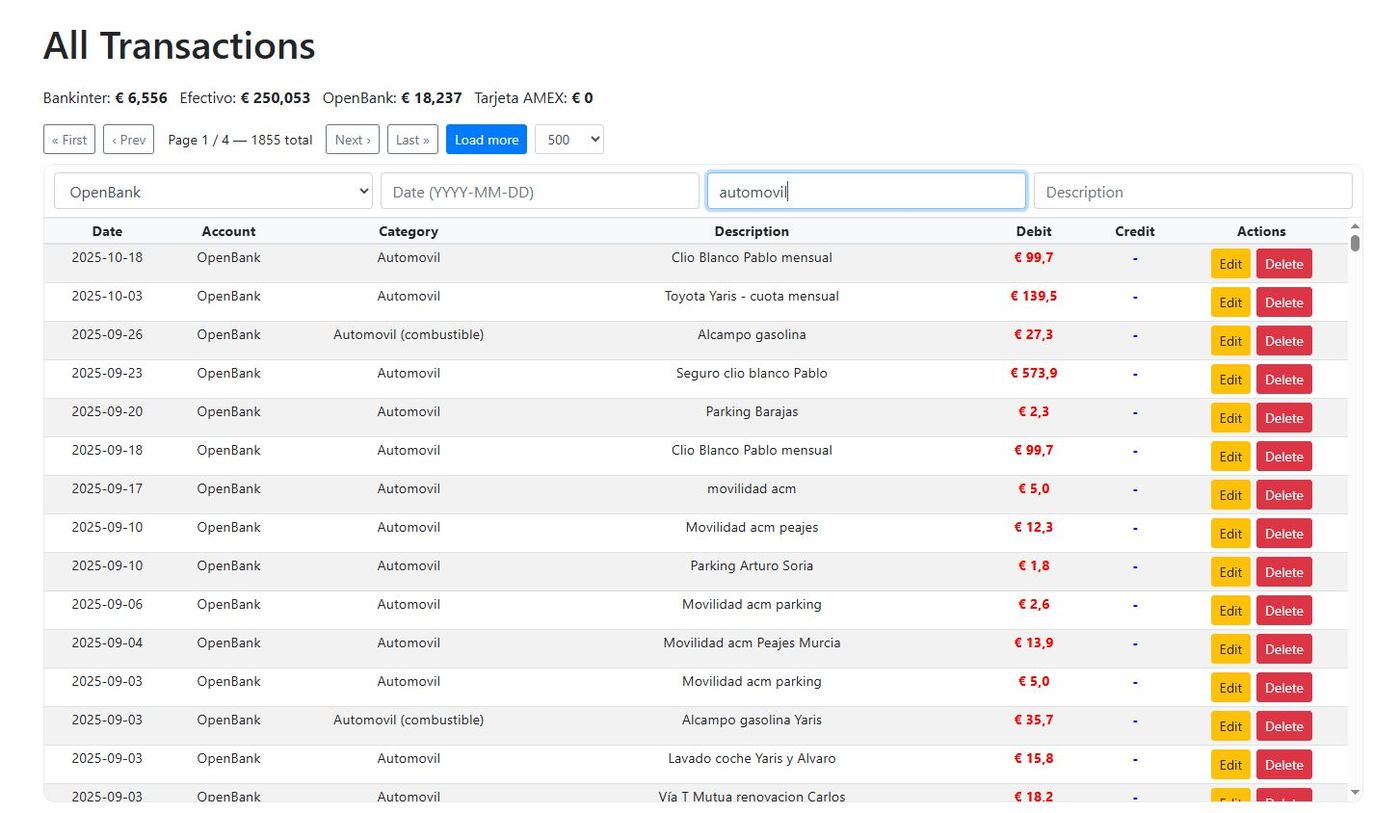This screenshot has height=813, width=1400.
Task: Click the Date column header
Action: click(107, 231)
